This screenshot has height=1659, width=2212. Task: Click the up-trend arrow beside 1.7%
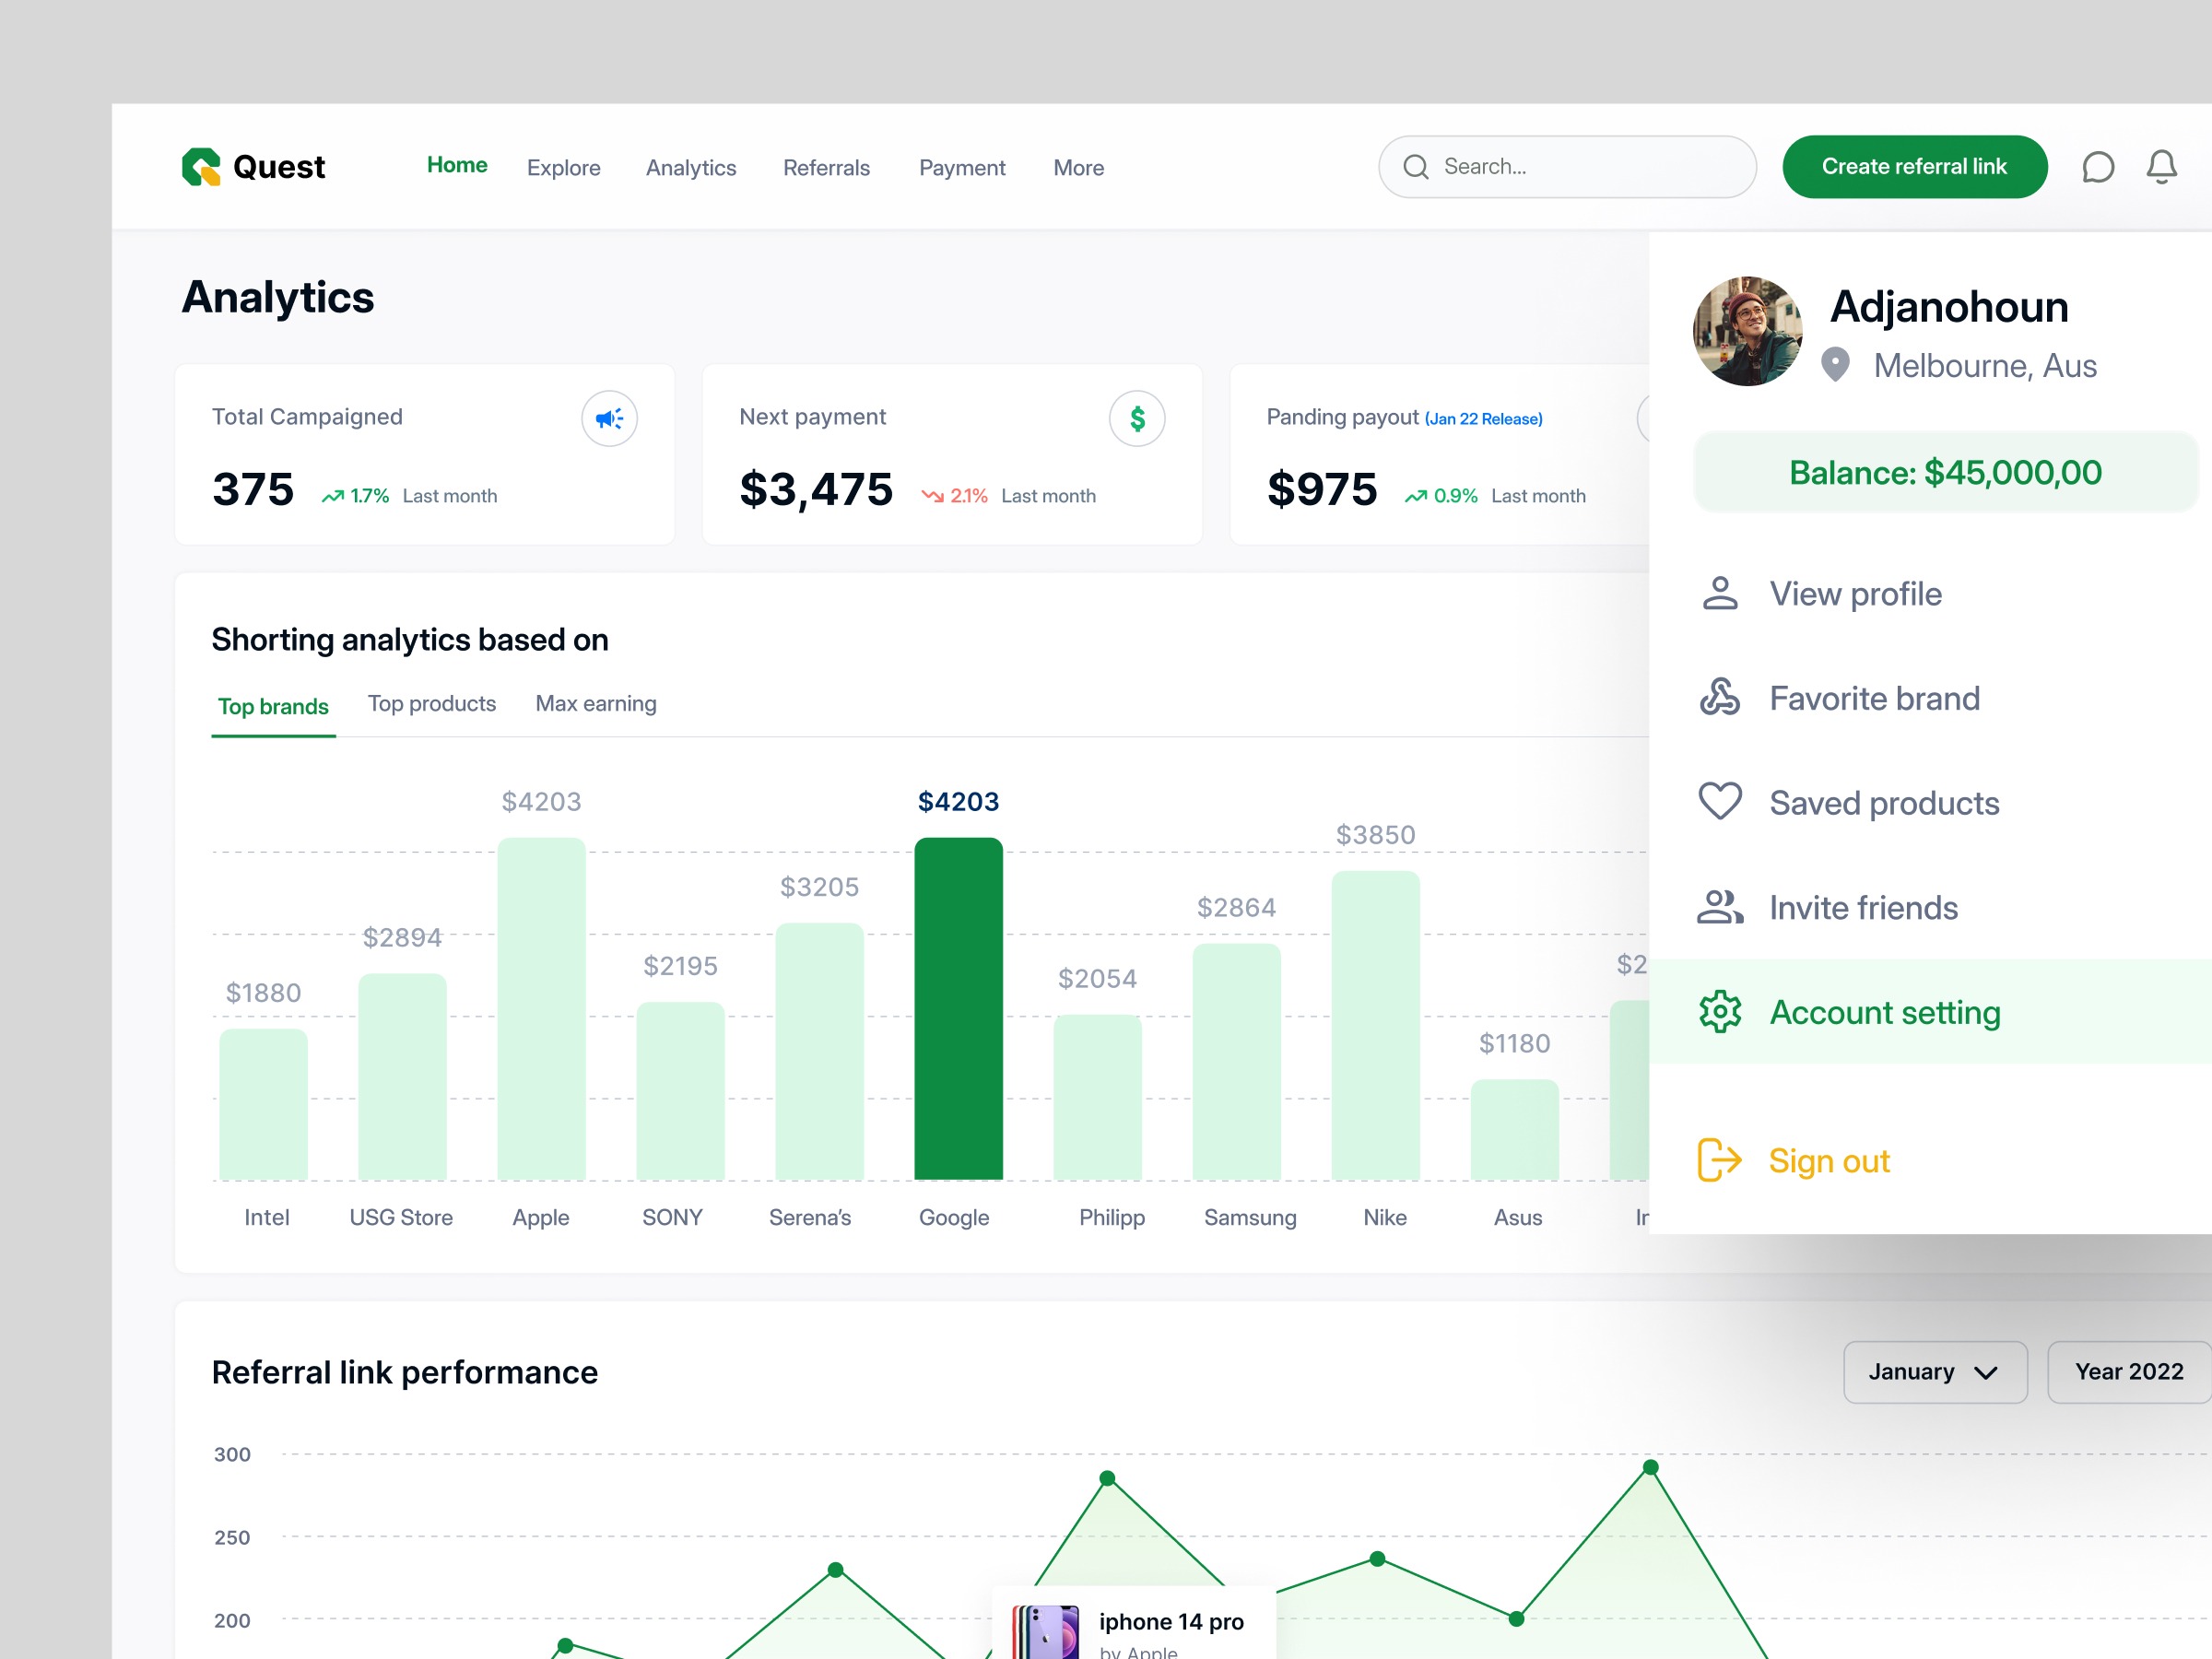[x=333, y=496]
